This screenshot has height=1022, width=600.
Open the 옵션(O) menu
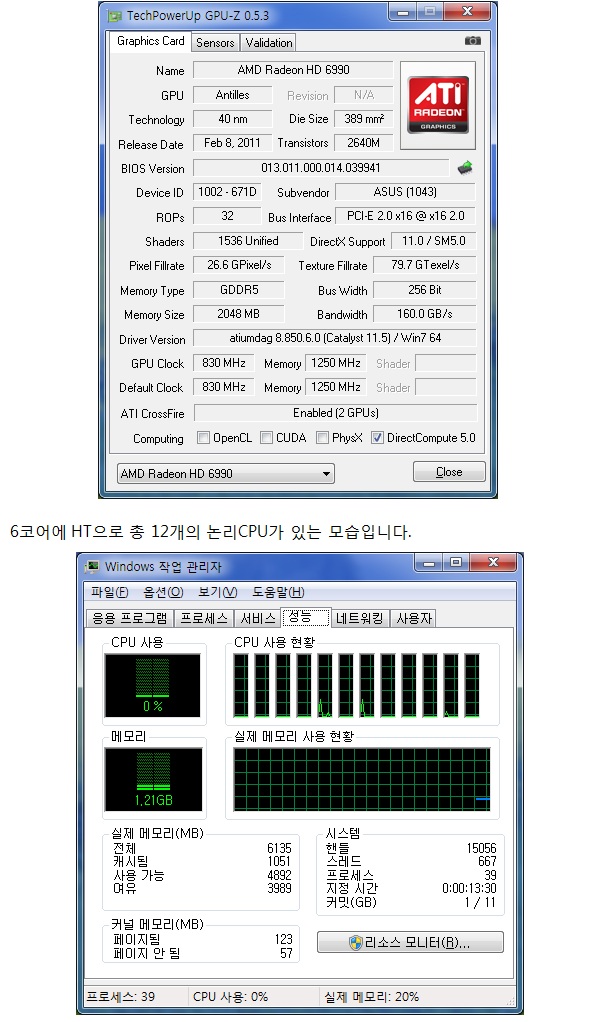click(164, 592)
